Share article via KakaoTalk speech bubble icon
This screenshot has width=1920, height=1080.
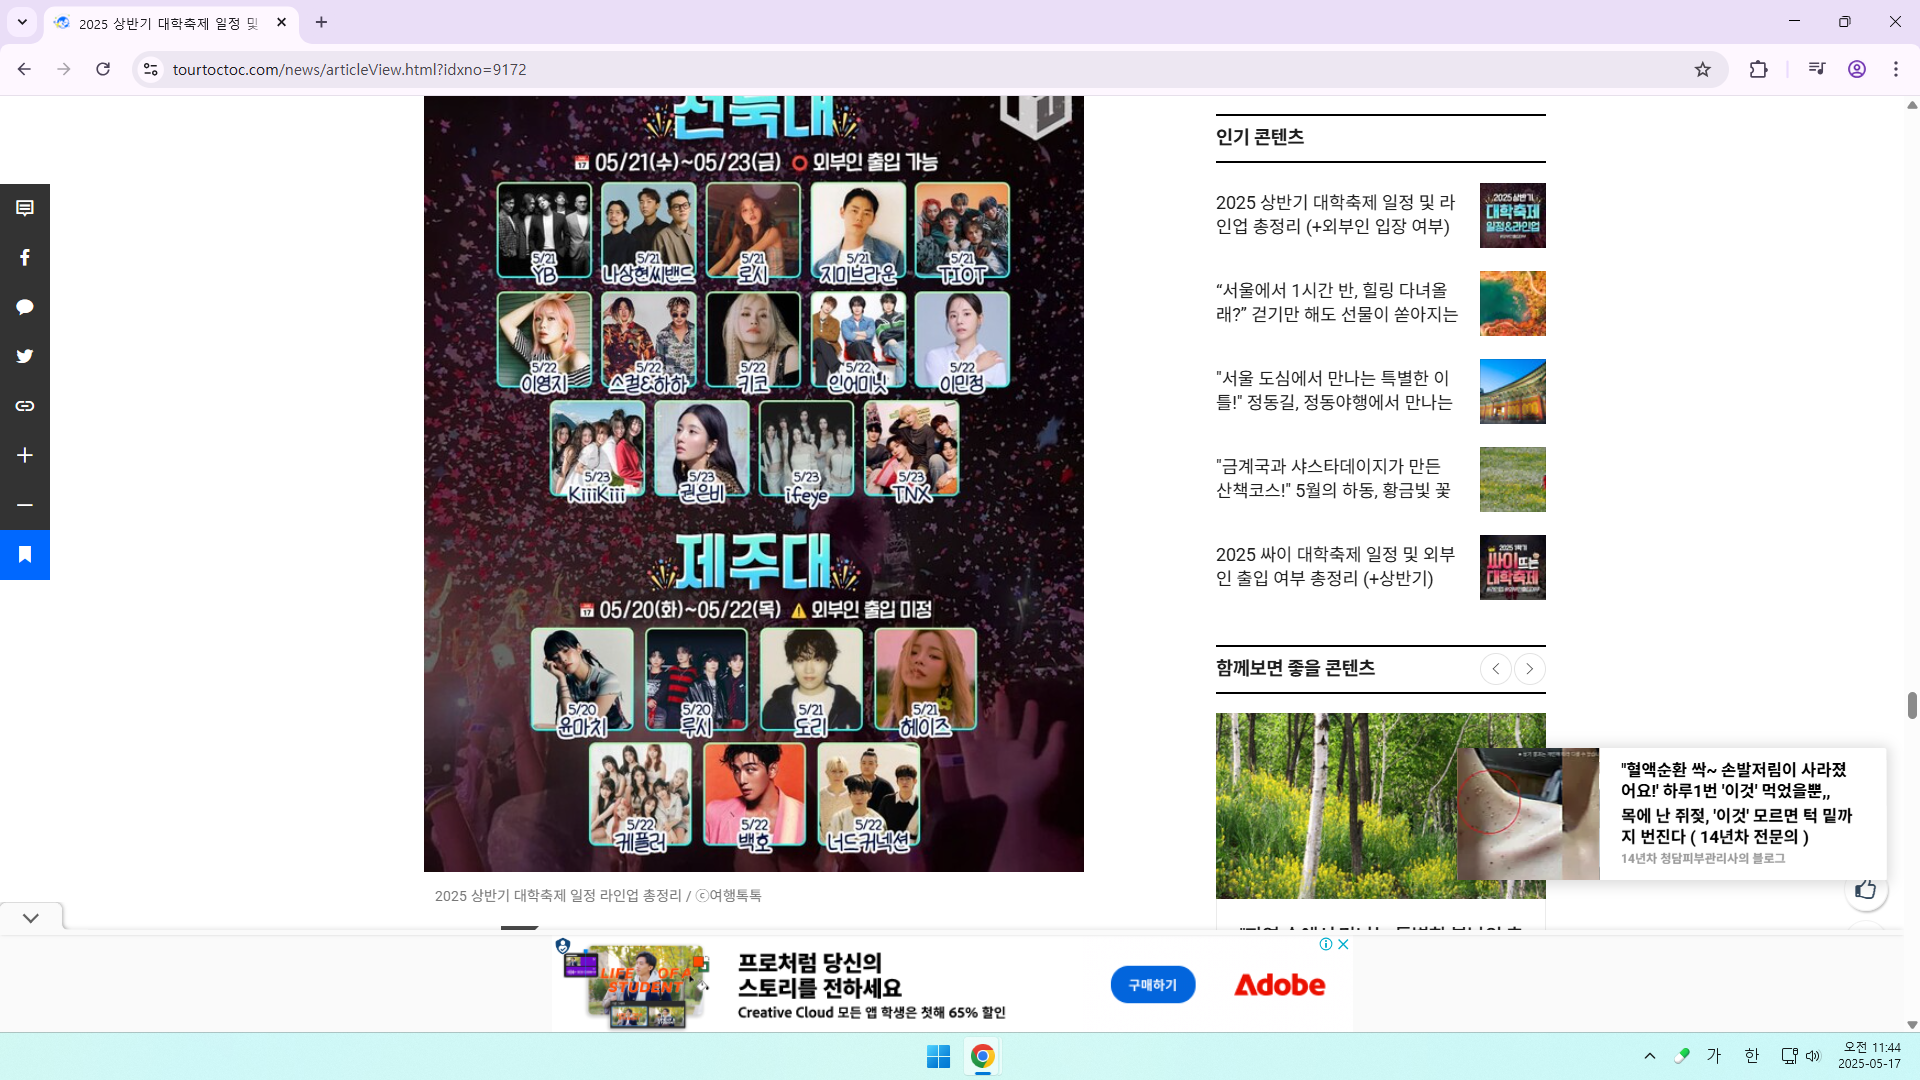click(25, 307)
